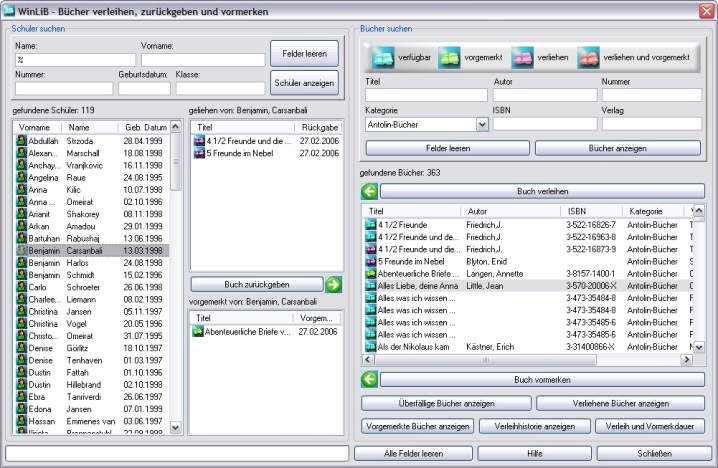Click green arrow beside 'Buch vormerken'
Image resolution: width=718 pixels, height=468 pixels.
(369, 380)
